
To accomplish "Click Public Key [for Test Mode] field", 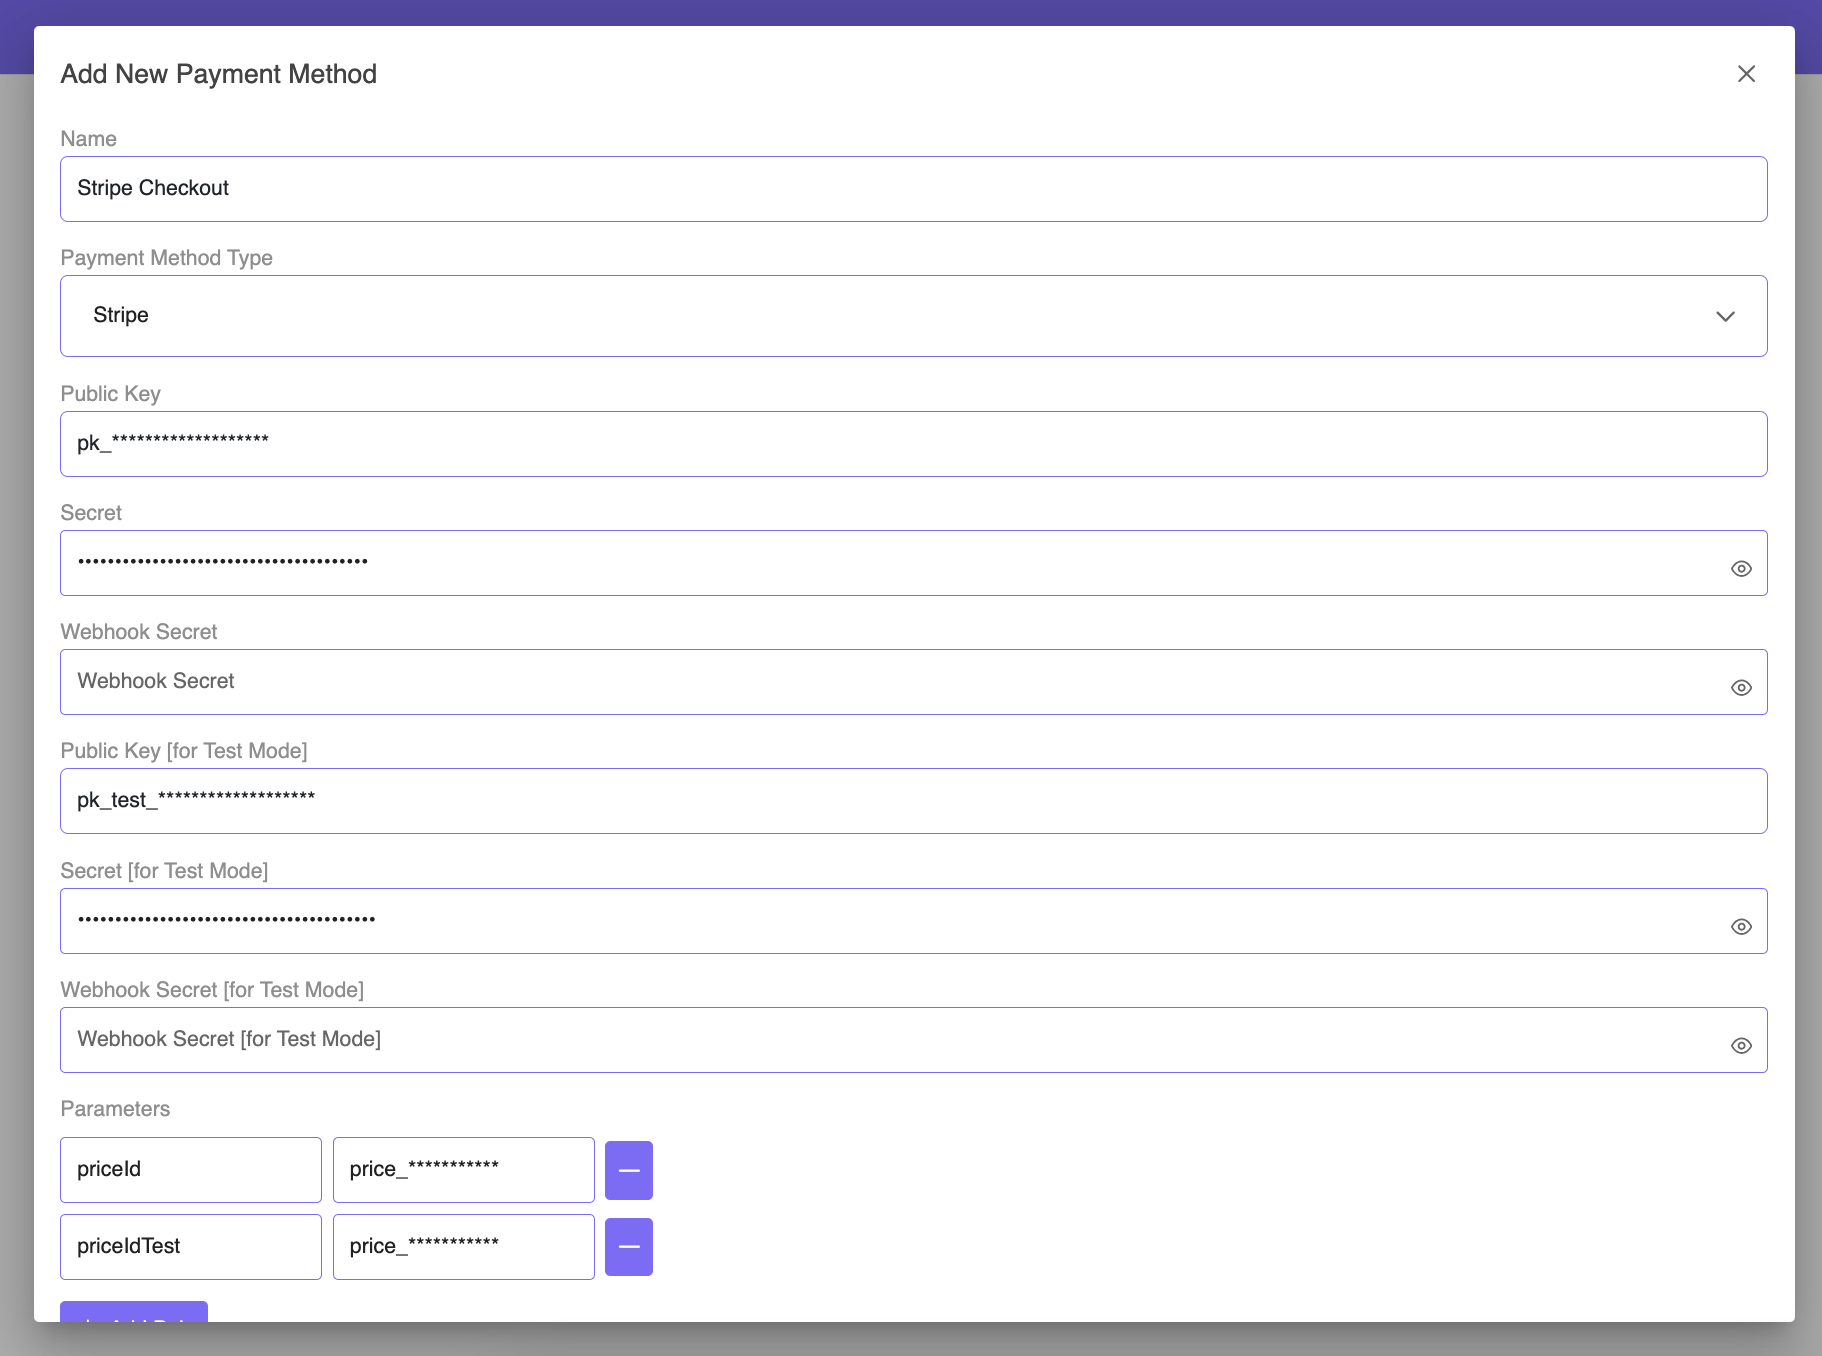I will pos(912,800).
